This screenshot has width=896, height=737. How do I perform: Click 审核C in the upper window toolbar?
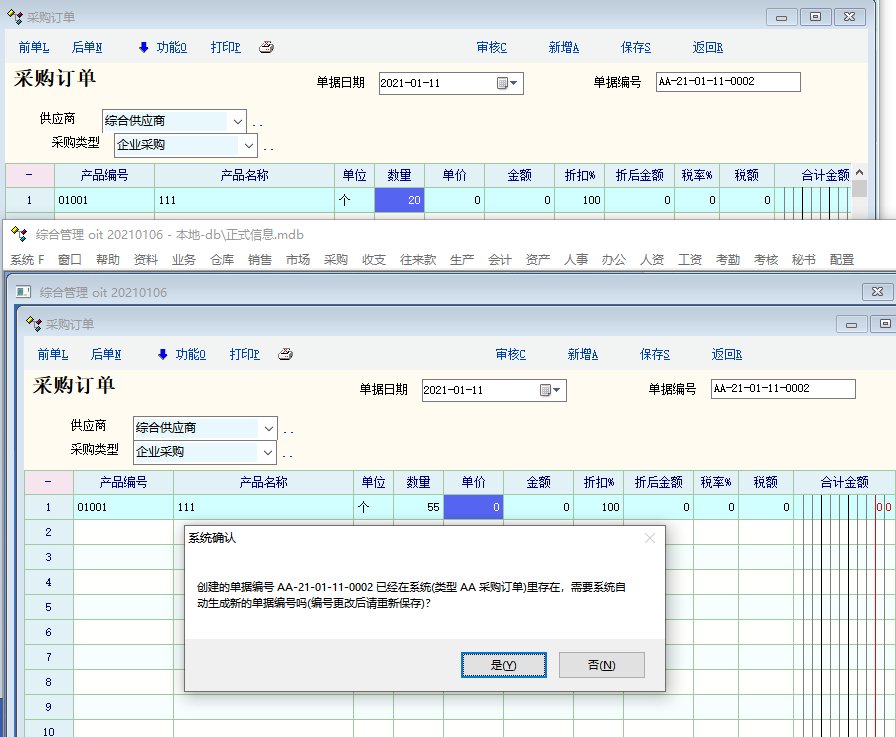[x=491, y=47]
